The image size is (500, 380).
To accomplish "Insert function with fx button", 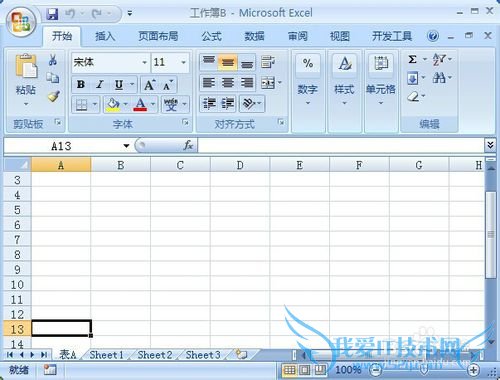I will [188, 145].
